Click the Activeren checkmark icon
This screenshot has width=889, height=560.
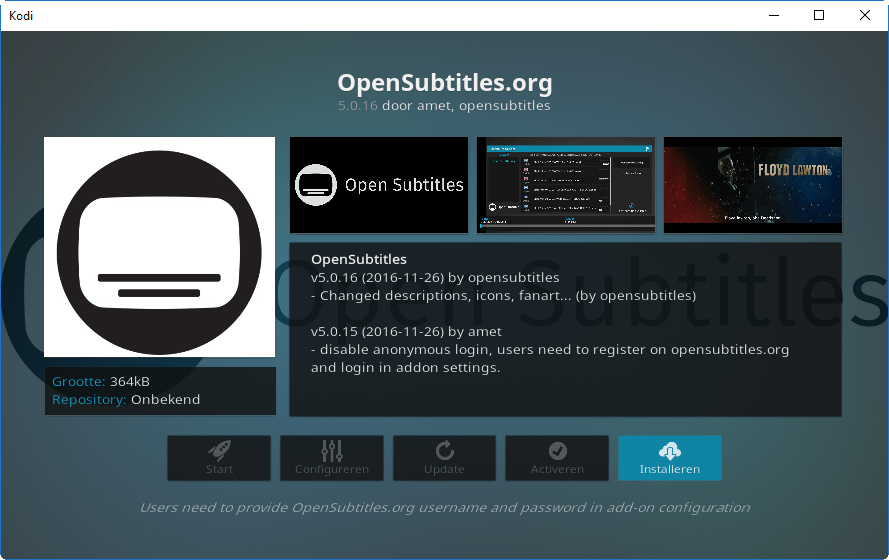557,451
